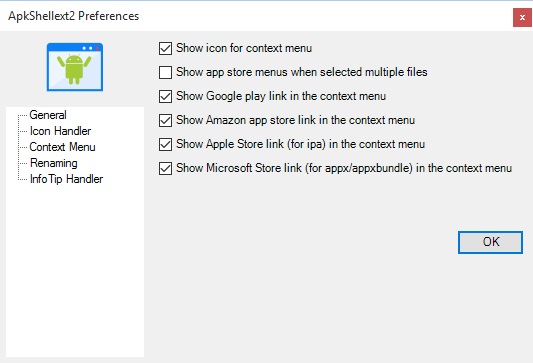Viewport: 533px width, 363px height.
Task: Select Context Menu in the tree
Action: 62,147
